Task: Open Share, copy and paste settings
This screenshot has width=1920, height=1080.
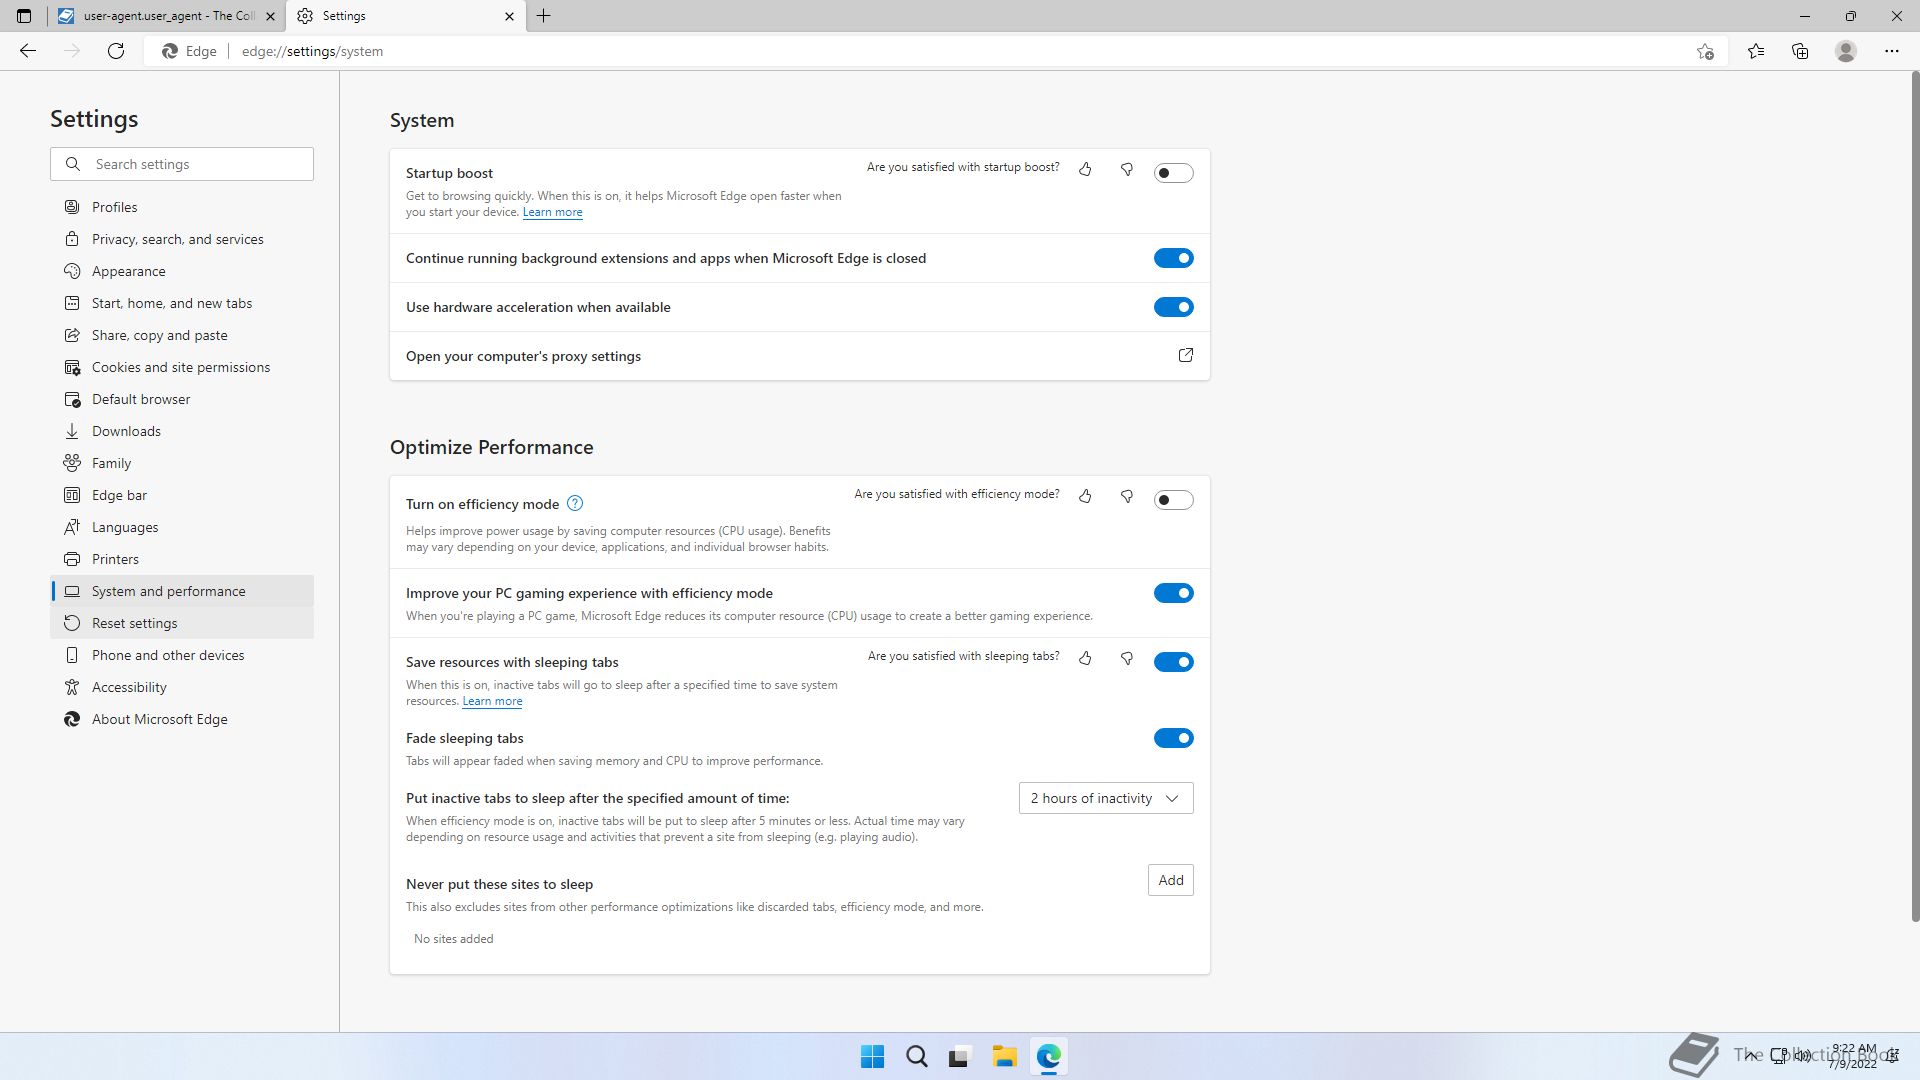Action: [x=182, y=335]
